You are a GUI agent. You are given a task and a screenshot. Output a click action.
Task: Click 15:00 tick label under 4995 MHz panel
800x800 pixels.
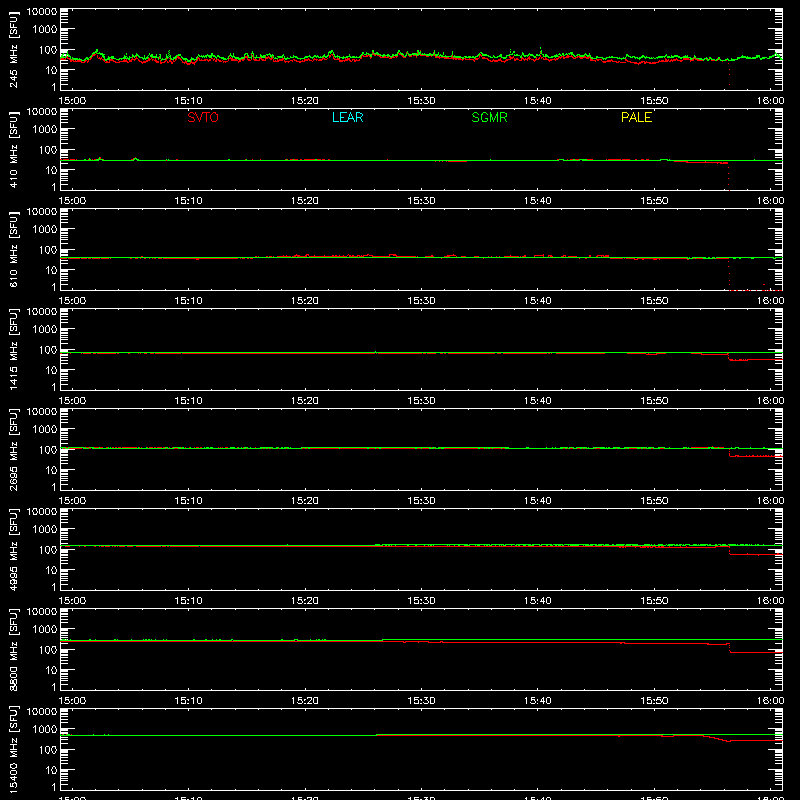tap(72, 601)
